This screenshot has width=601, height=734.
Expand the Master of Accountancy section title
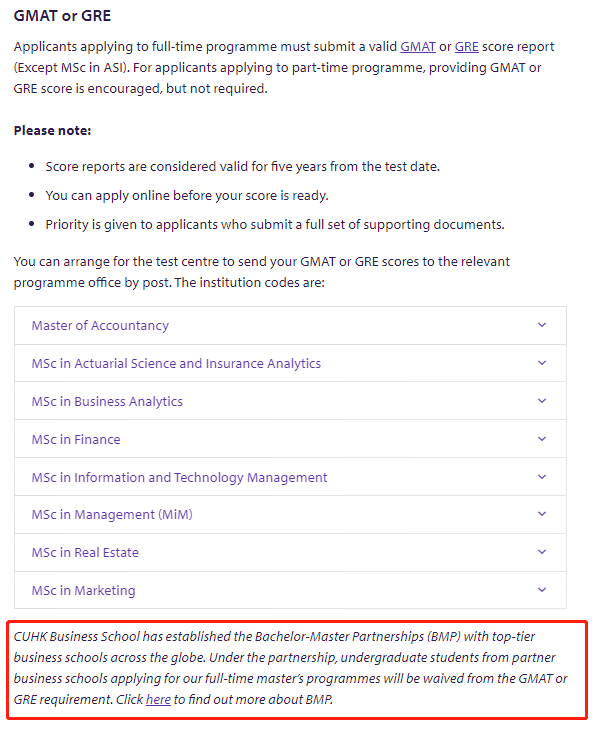tap(100, 325)
